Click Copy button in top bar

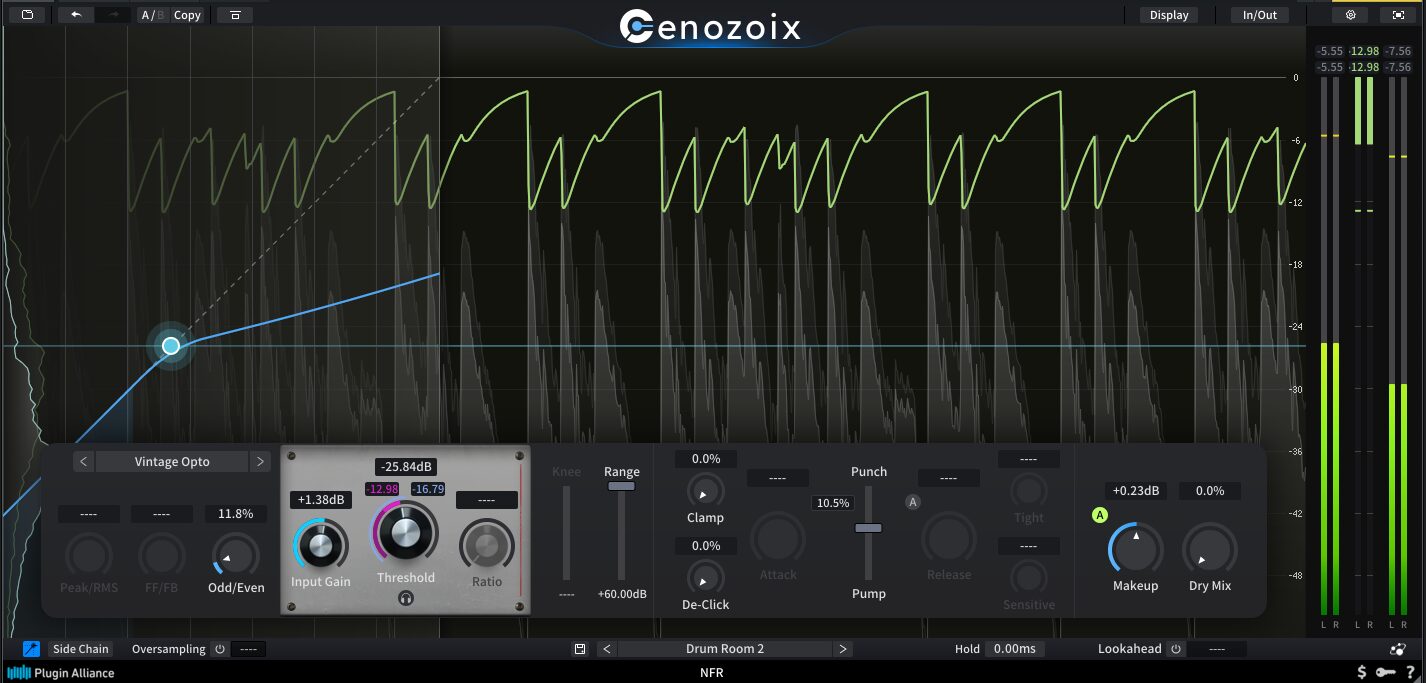click(x=187, y=15)
